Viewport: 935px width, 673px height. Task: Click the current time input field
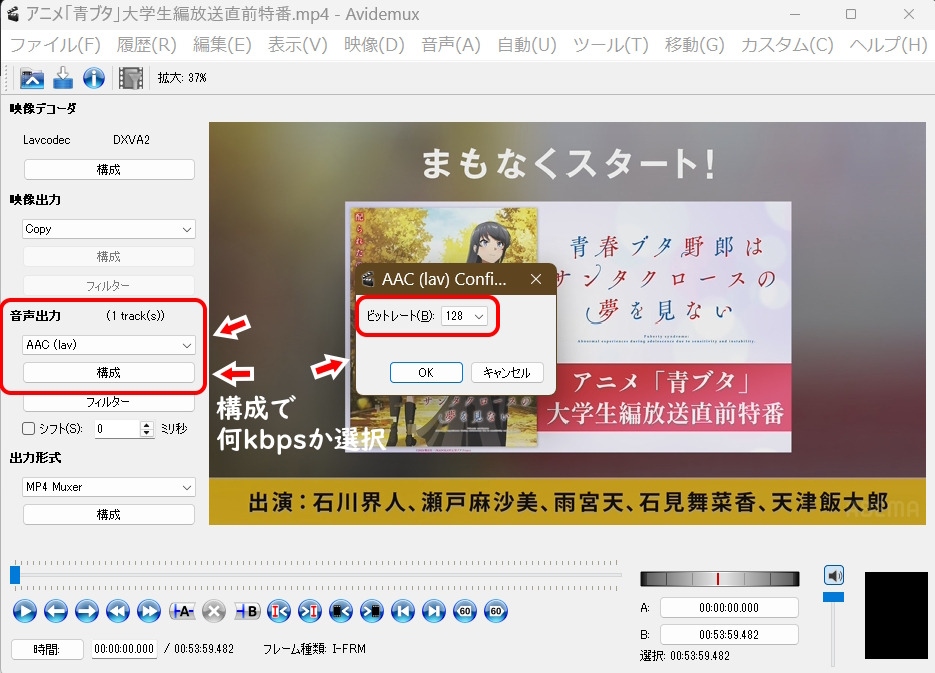pyautogui.click(x=124, y=649)
